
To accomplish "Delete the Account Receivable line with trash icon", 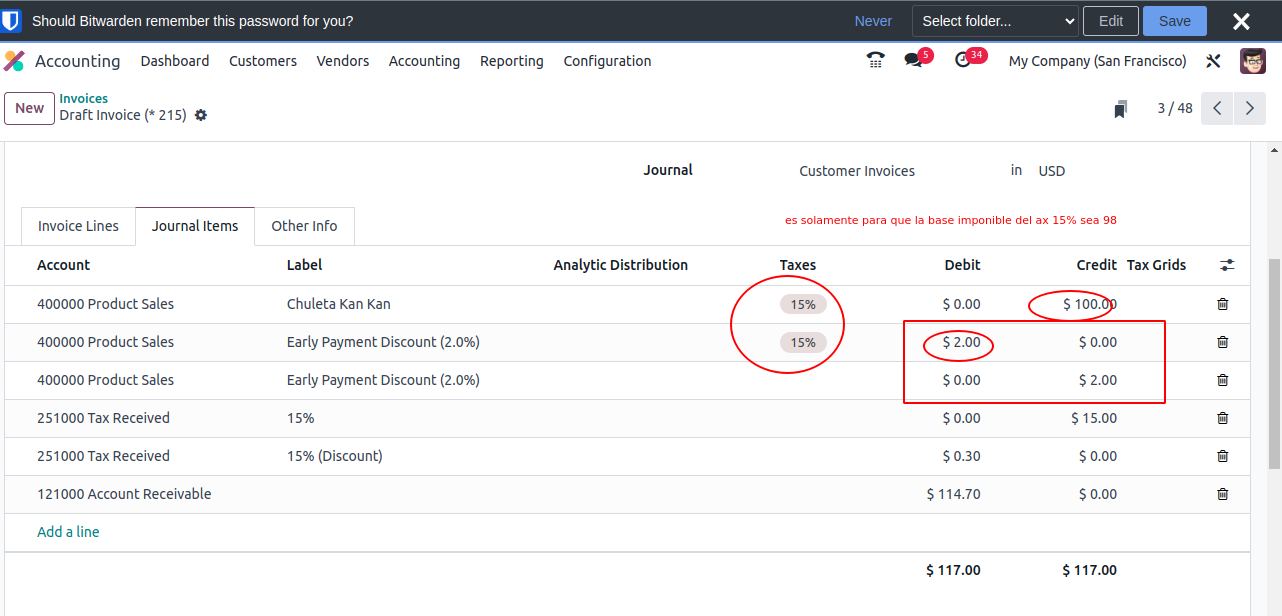I will (1222, 494).
